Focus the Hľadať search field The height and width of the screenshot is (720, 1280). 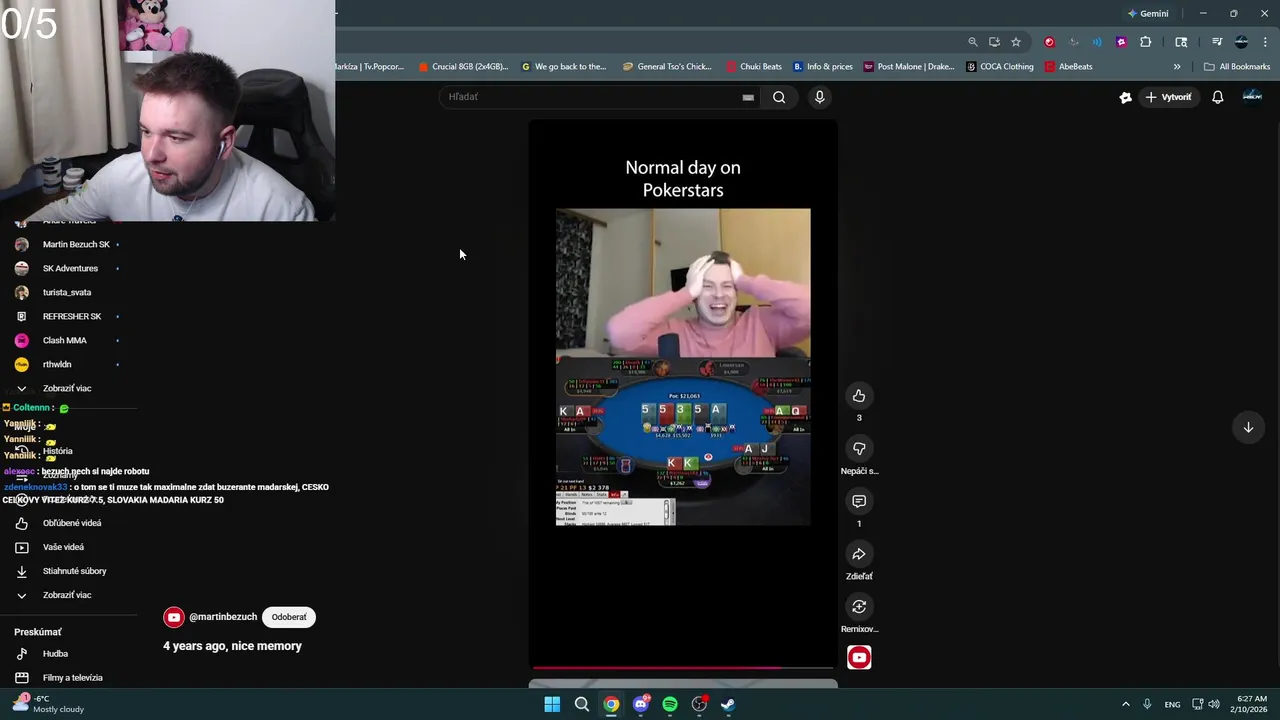click(x=600, y=97)
